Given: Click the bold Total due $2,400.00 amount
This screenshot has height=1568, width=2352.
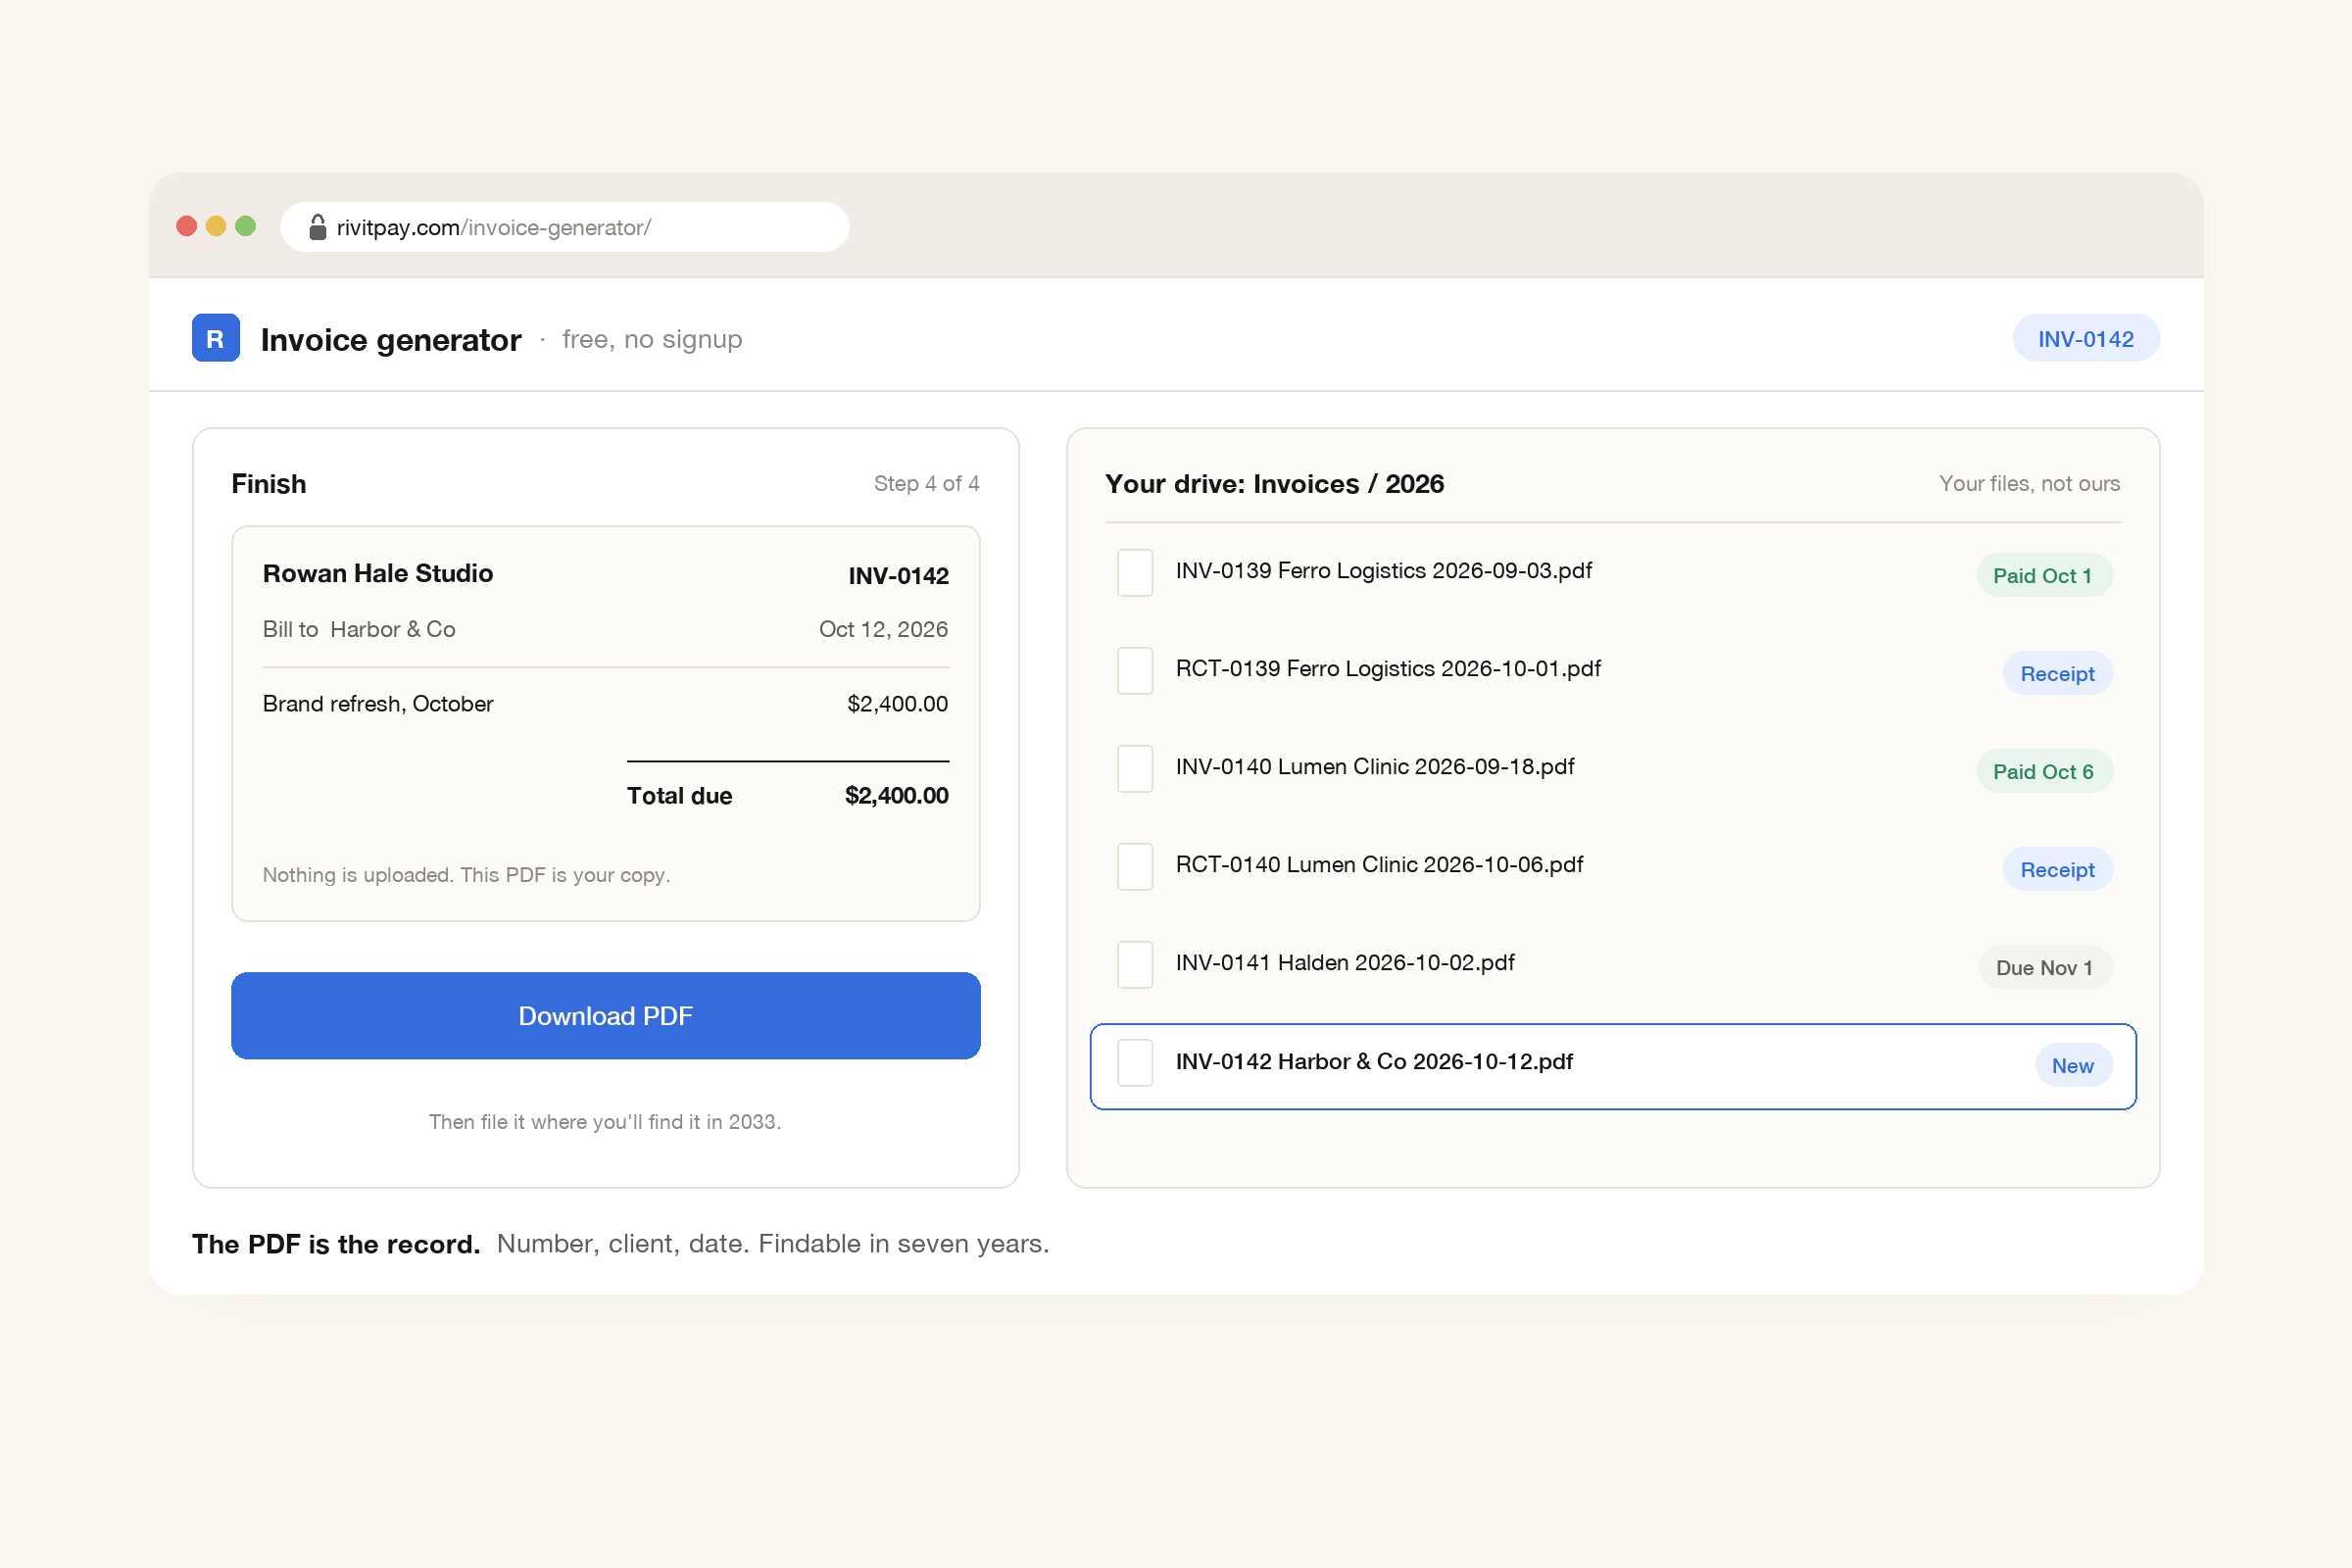Looking at the screenshot, I should pyautogui.click(x=896, y=796).
